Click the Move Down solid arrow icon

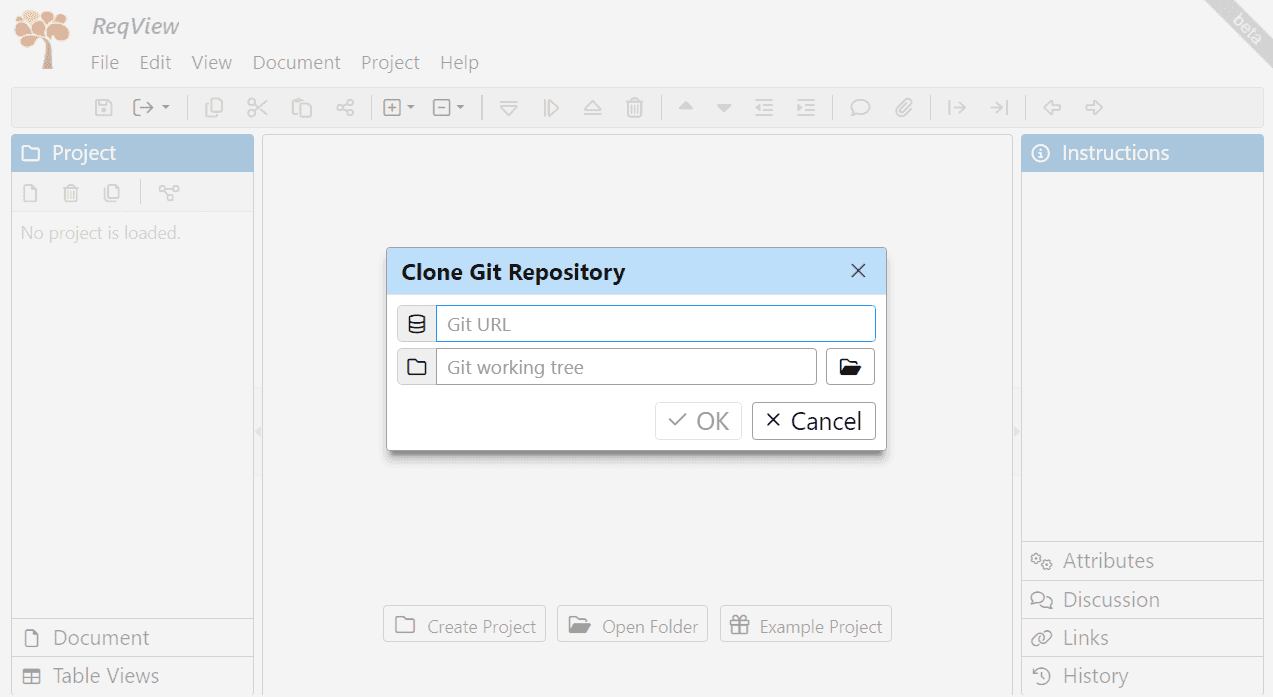click(724, 108)
